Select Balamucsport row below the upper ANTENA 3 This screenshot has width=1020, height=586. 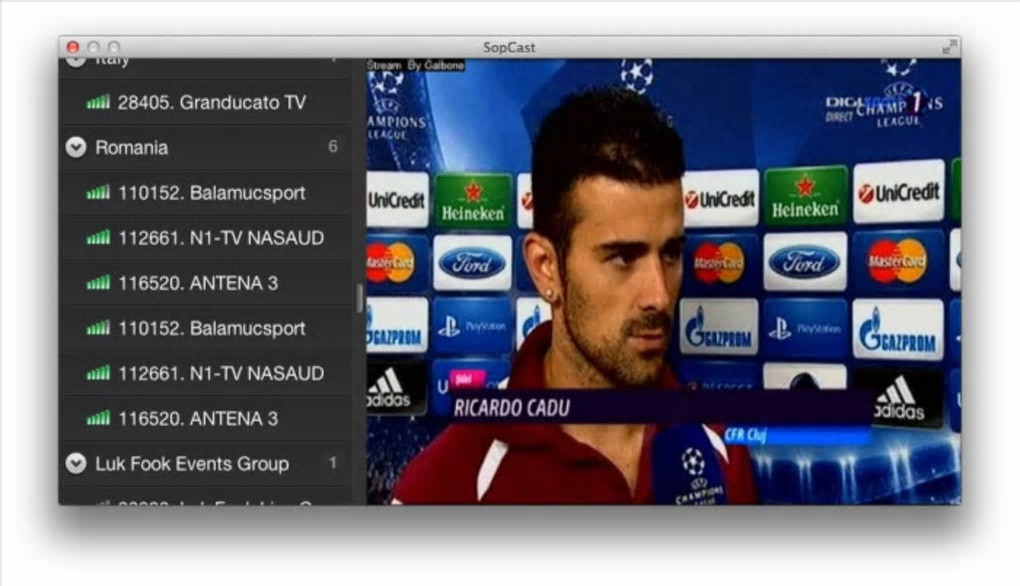(x=207, y=328)
